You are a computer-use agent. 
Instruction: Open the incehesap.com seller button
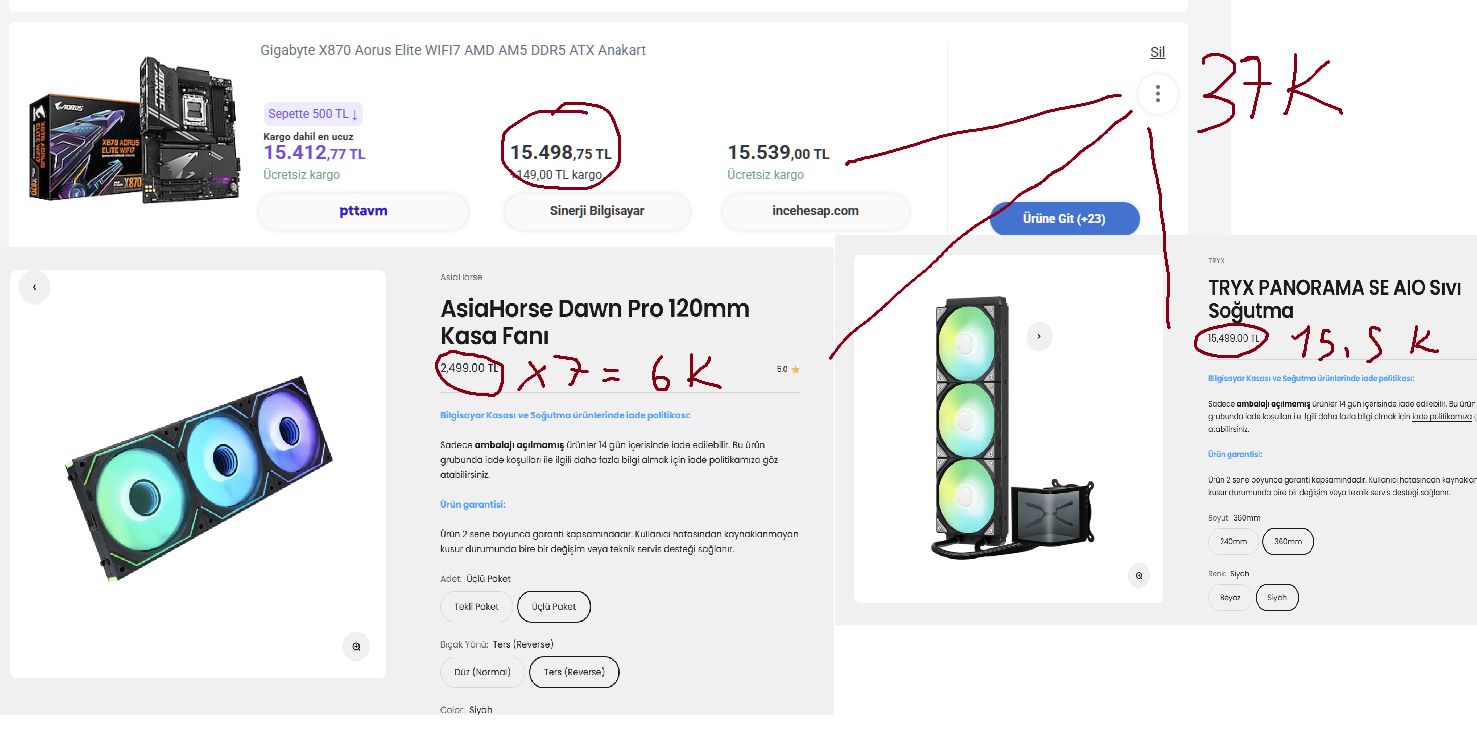pos(815,211)
